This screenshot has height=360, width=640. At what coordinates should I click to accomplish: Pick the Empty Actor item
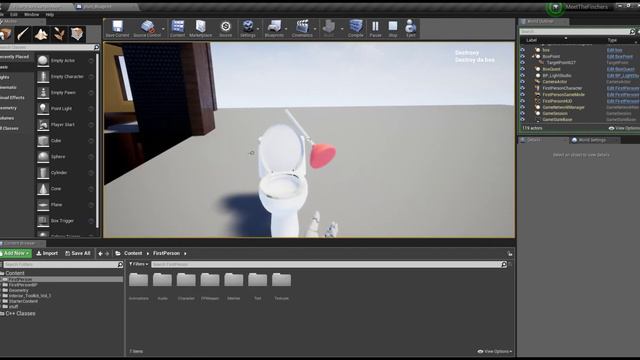(x=65, y=60)
